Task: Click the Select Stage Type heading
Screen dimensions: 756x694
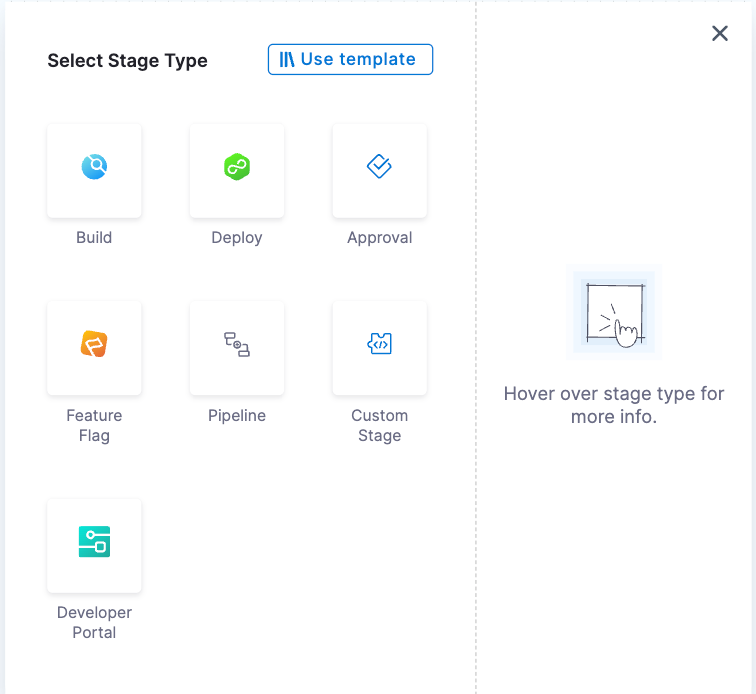Action: (x=128, y=61)
